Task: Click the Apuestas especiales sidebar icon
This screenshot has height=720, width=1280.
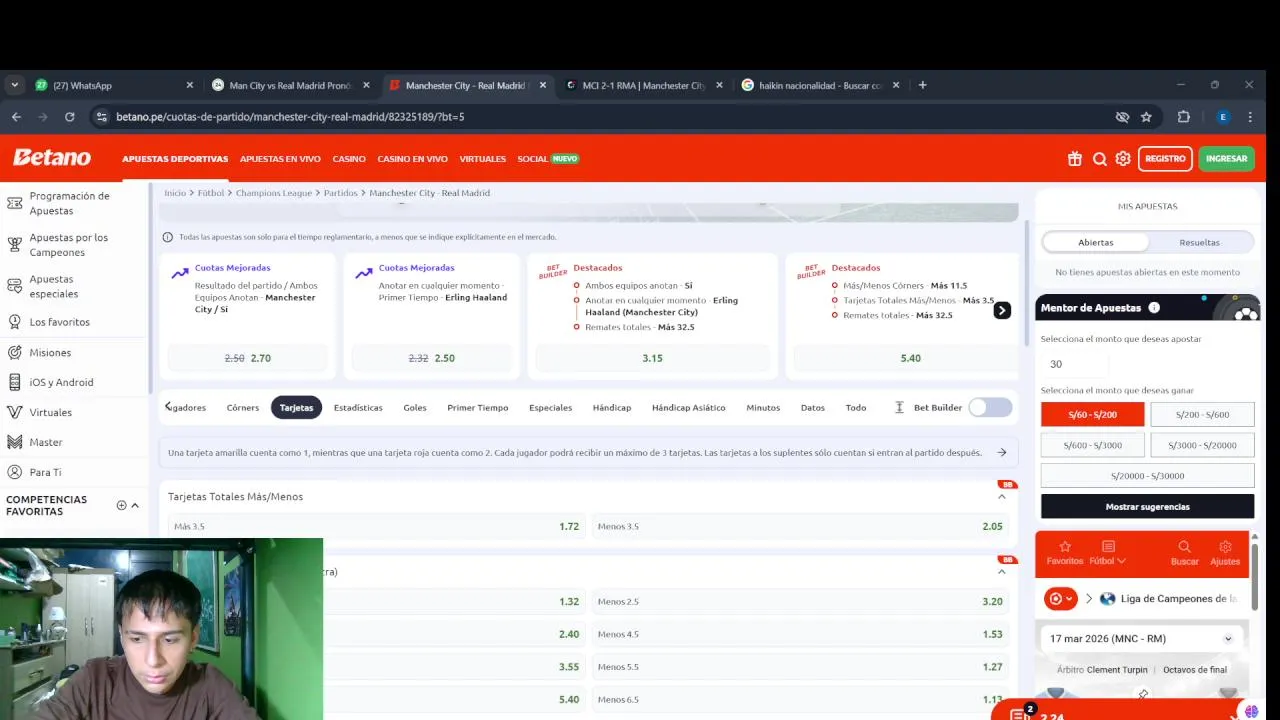Action: (15, 286)
